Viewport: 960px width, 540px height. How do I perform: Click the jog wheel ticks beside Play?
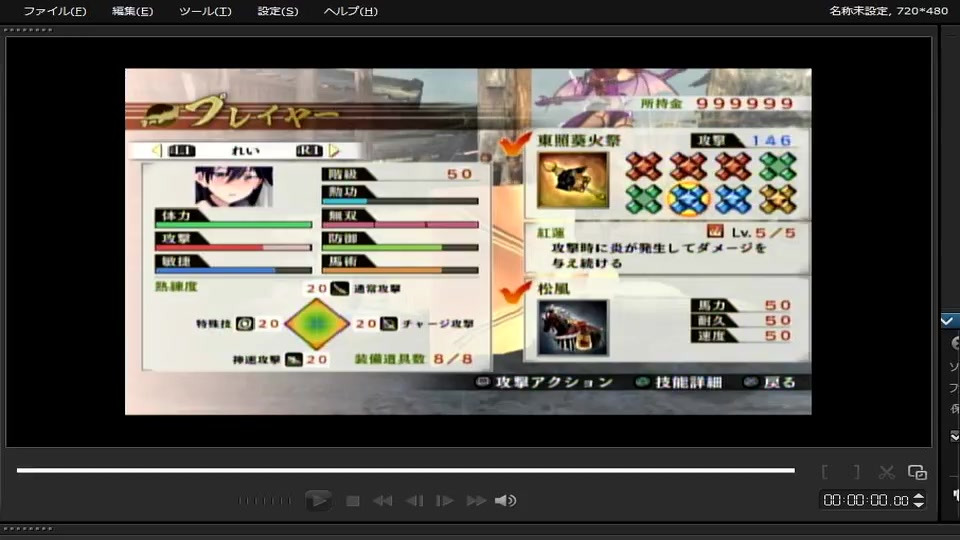pyautogui.click(x=265, y=501)
